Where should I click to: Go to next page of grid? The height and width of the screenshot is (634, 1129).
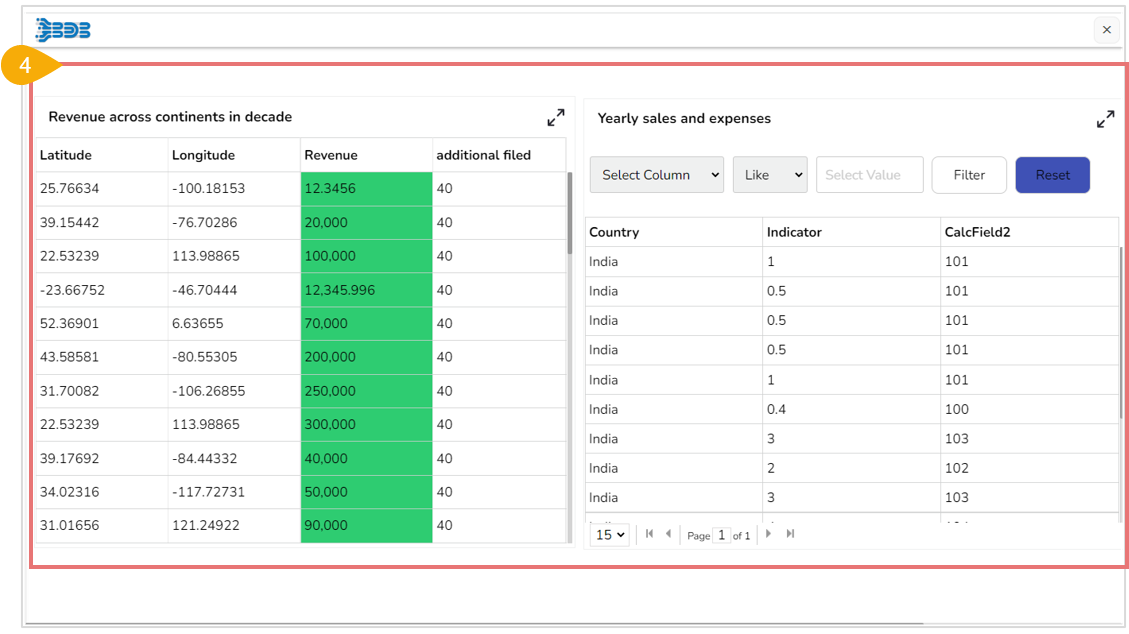pos(769,534)
